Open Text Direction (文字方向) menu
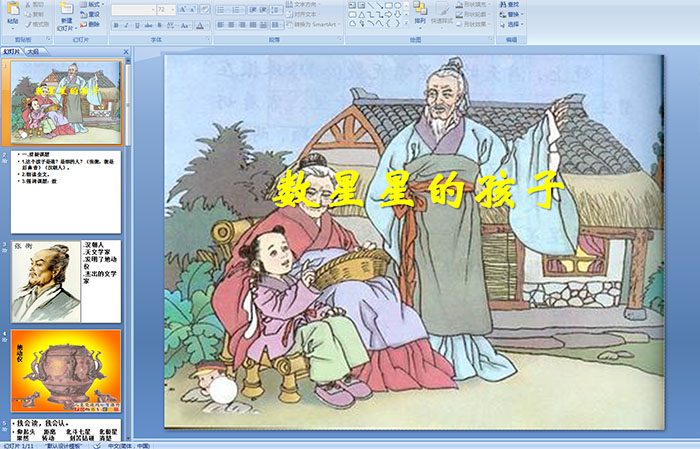Viewport: 700px width, 449px height. (303, 4)
